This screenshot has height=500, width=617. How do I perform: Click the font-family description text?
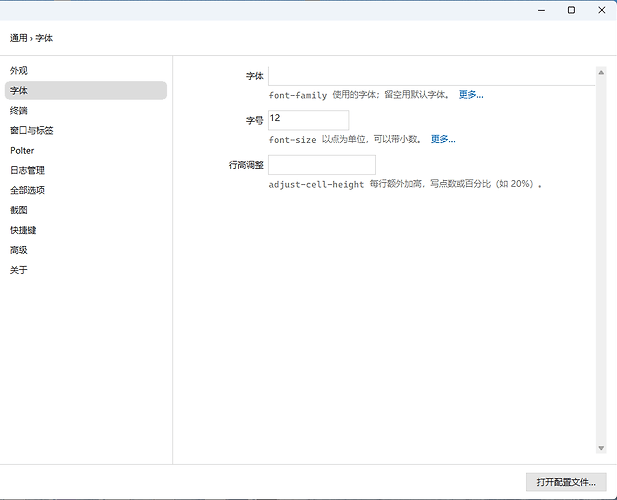[359, 95]
